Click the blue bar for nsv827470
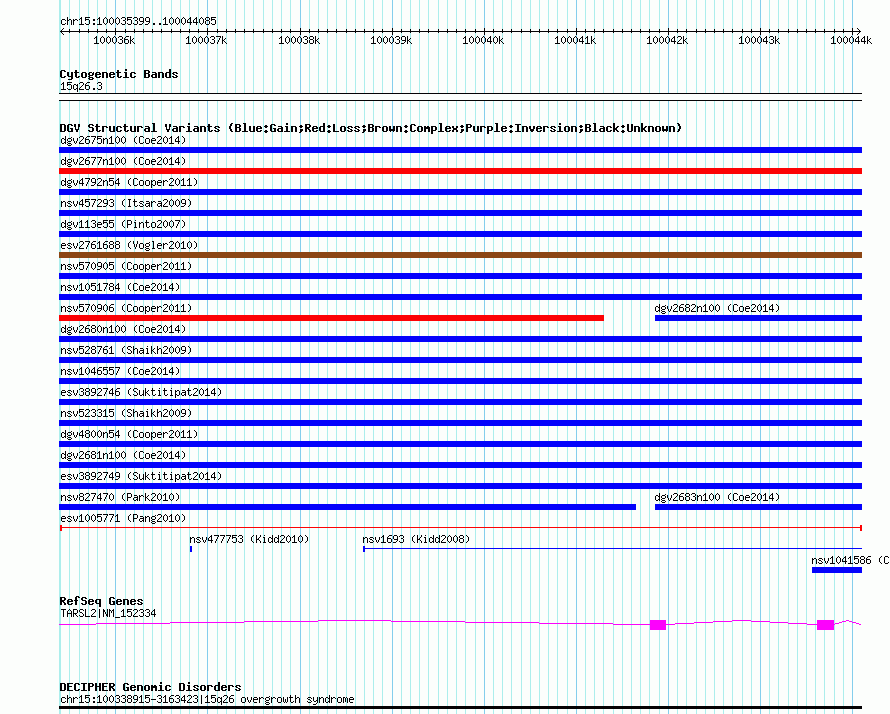This screenshot has height=714, width=890. 347,507
